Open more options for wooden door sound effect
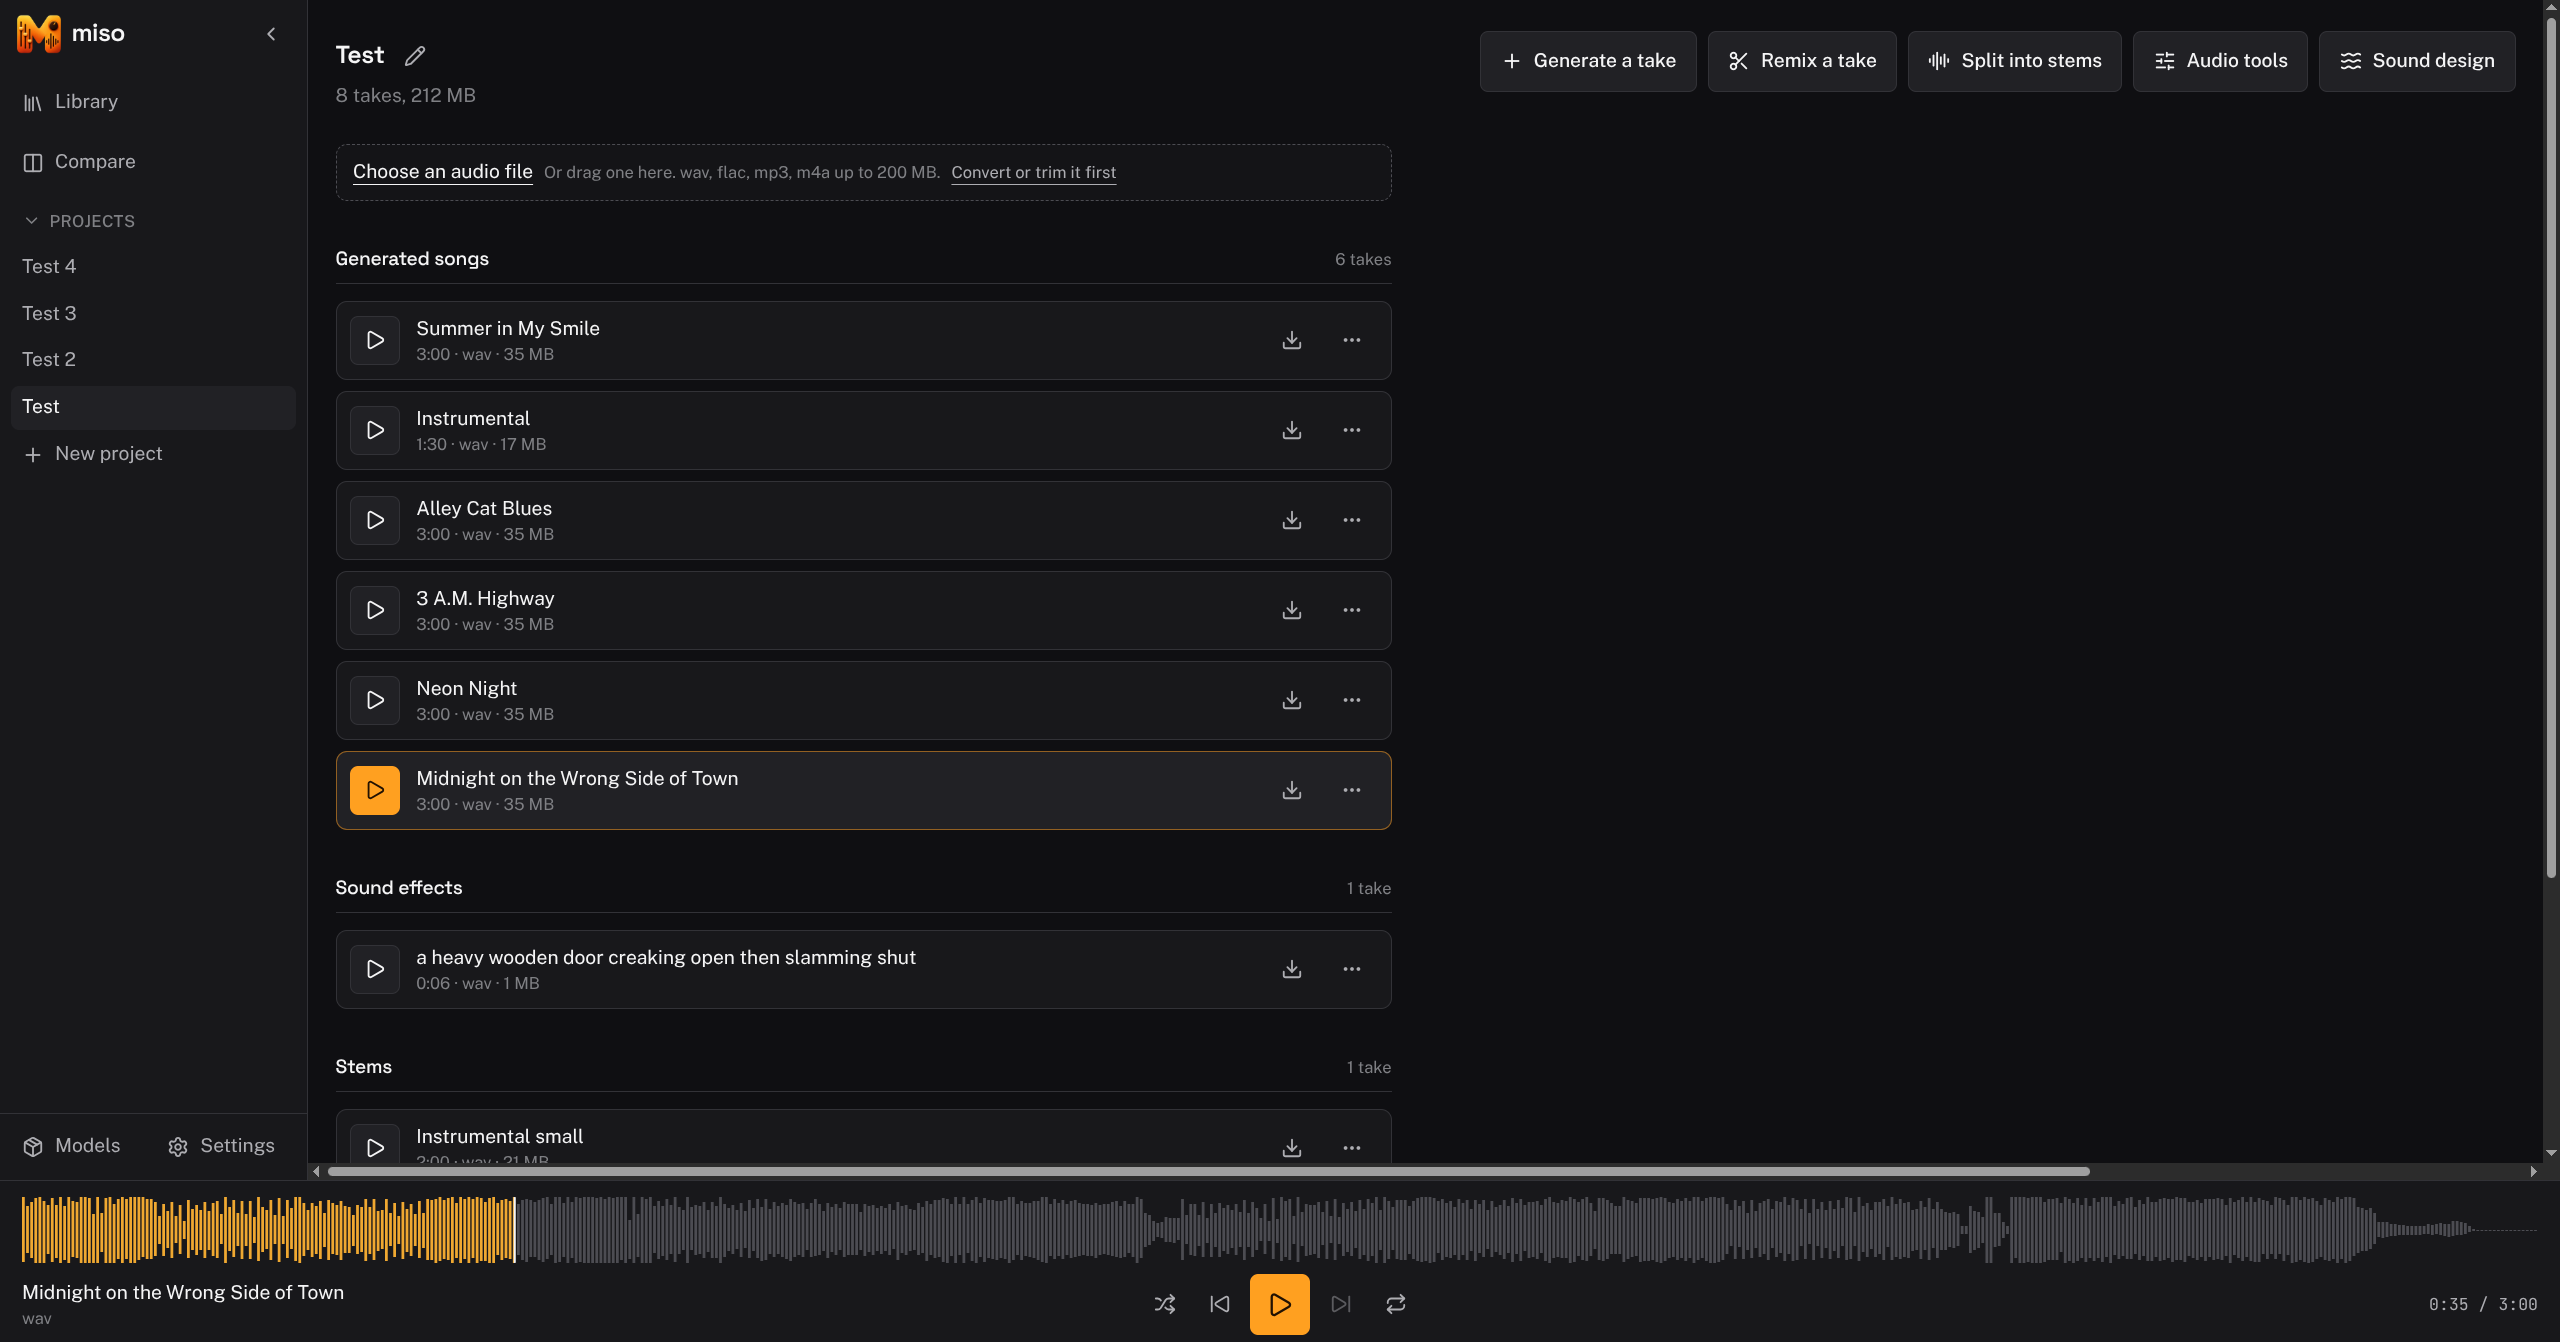 (1352, 970)
